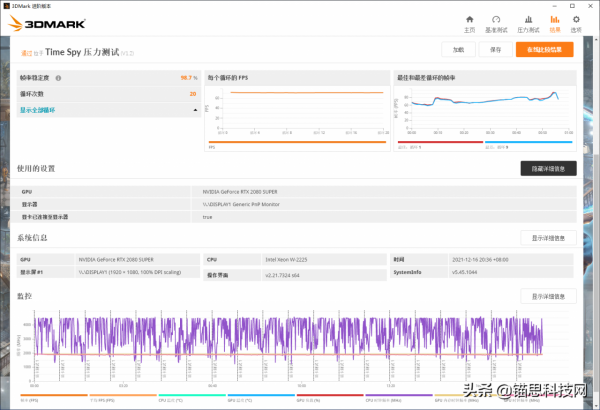The width and height of the screenshot is (600, 410).
Task: Go to the 主页 home icon
Action: [x=470, y=20]
